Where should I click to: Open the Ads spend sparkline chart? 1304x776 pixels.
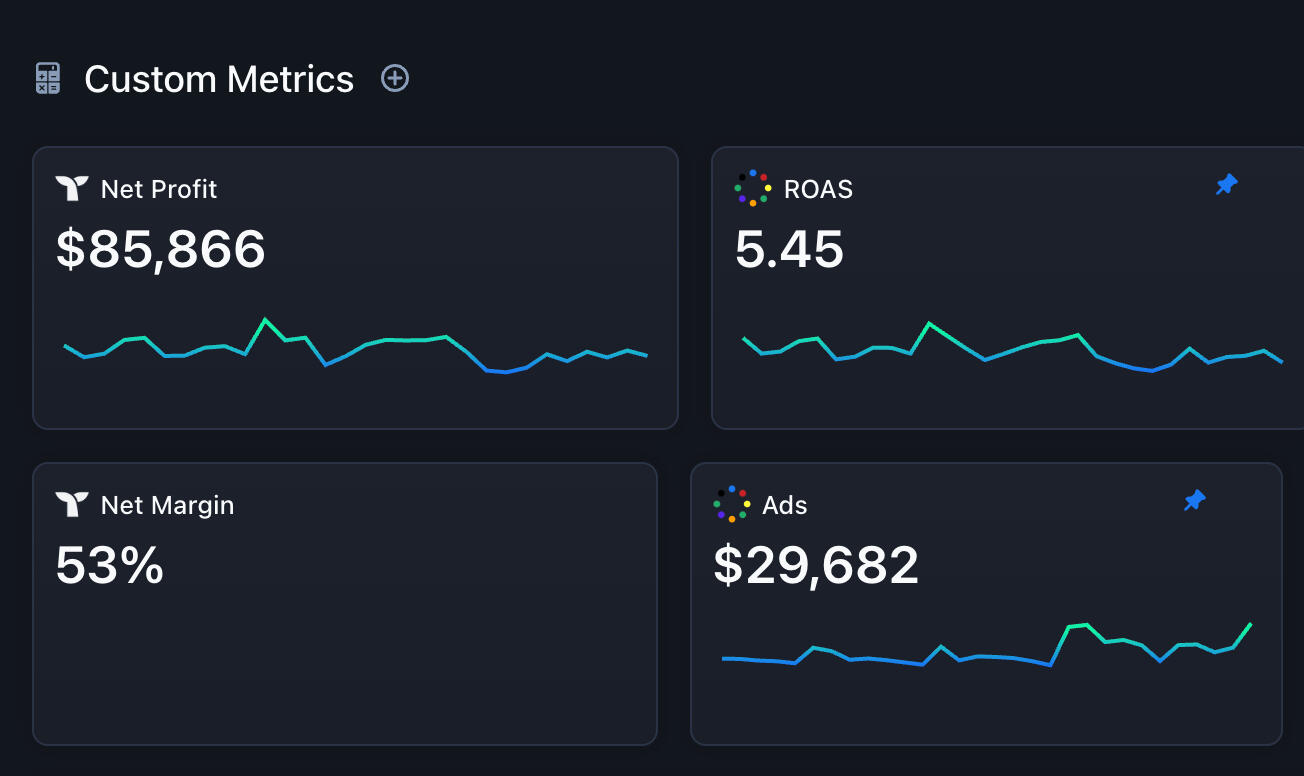pyautogui.click(x=987, y=644)
